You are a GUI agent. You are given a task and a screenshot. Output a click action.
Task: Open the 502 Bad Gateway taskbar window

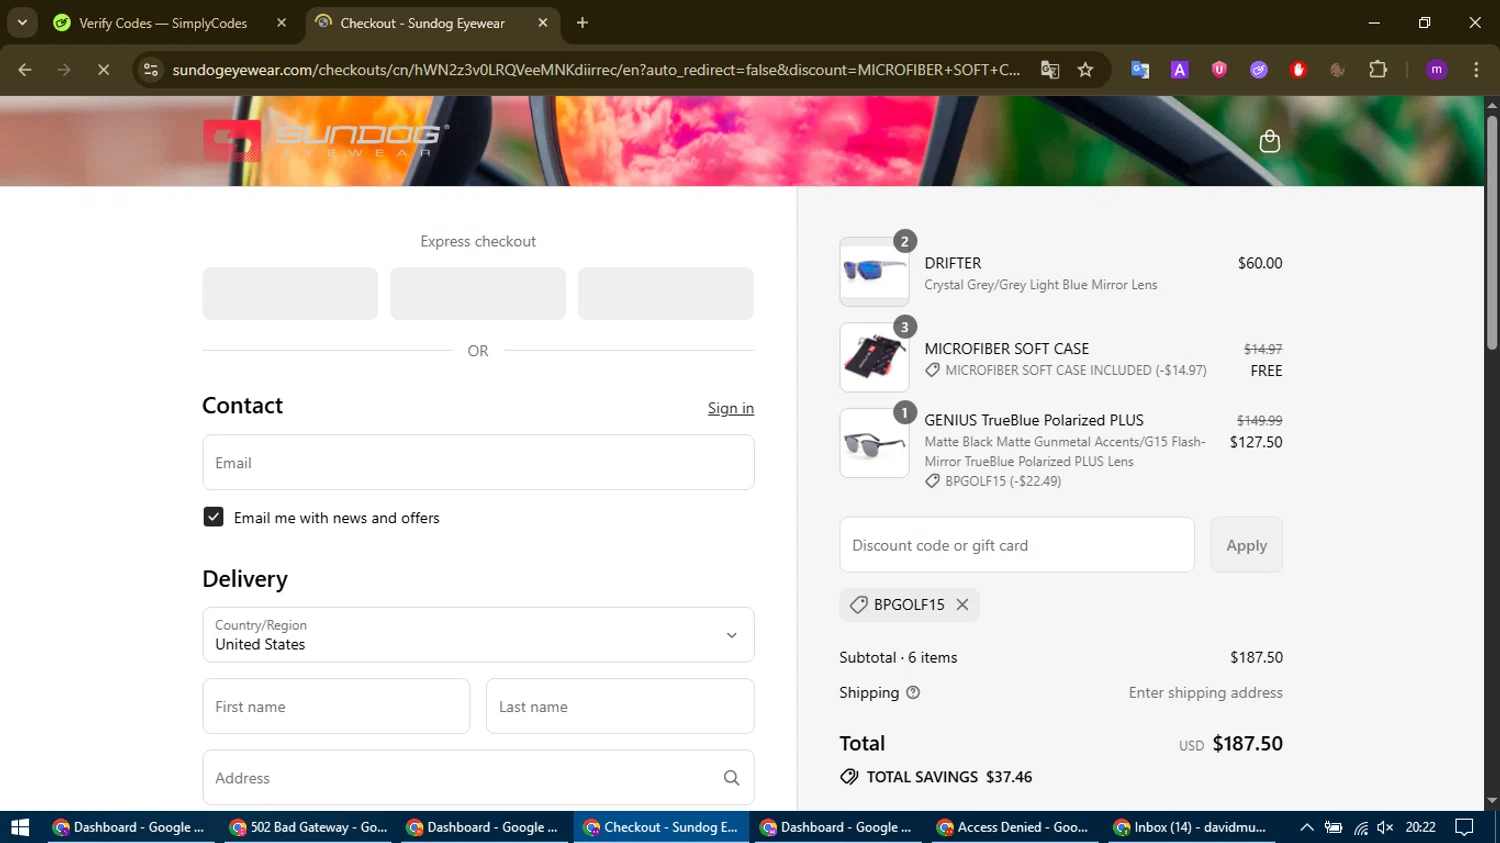pyautogui.click(x=309, y=827)
